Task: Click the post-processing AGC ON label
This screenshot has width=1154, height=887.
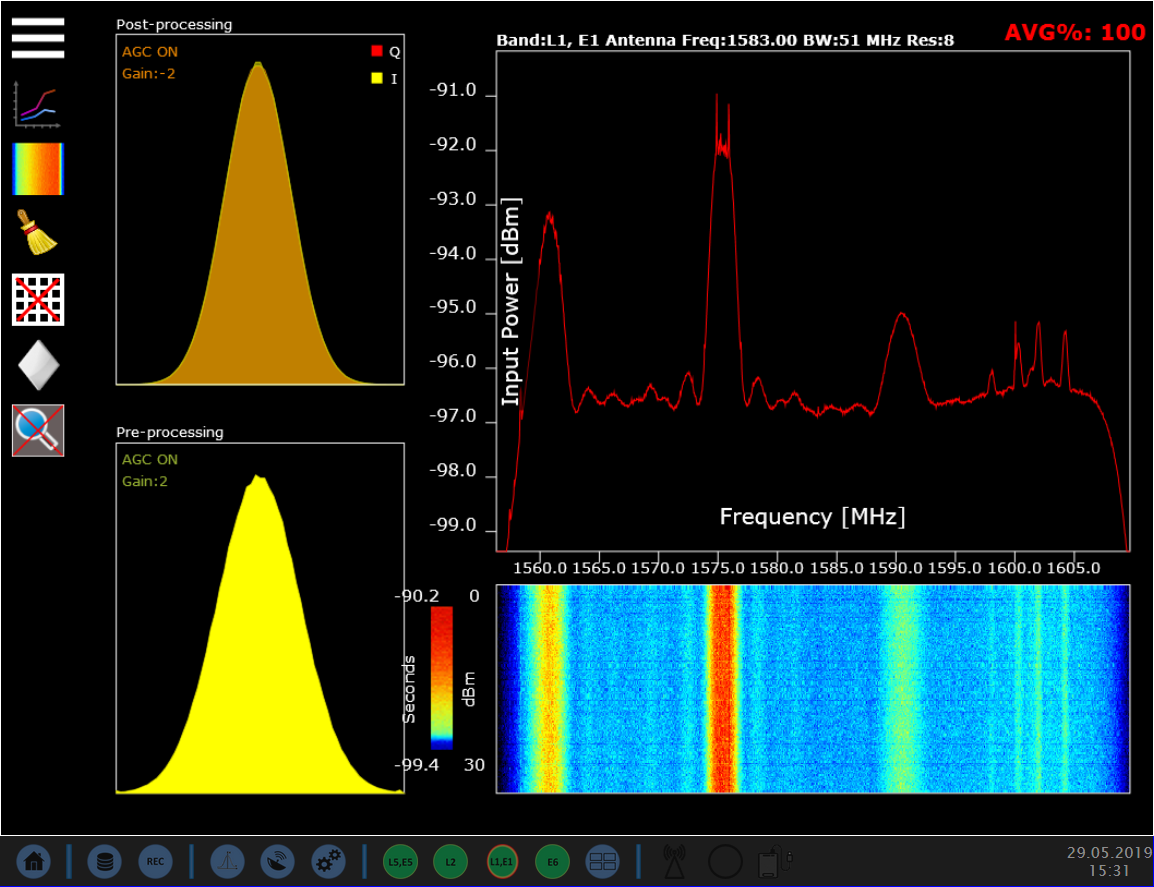Action: tap(149, 52)
